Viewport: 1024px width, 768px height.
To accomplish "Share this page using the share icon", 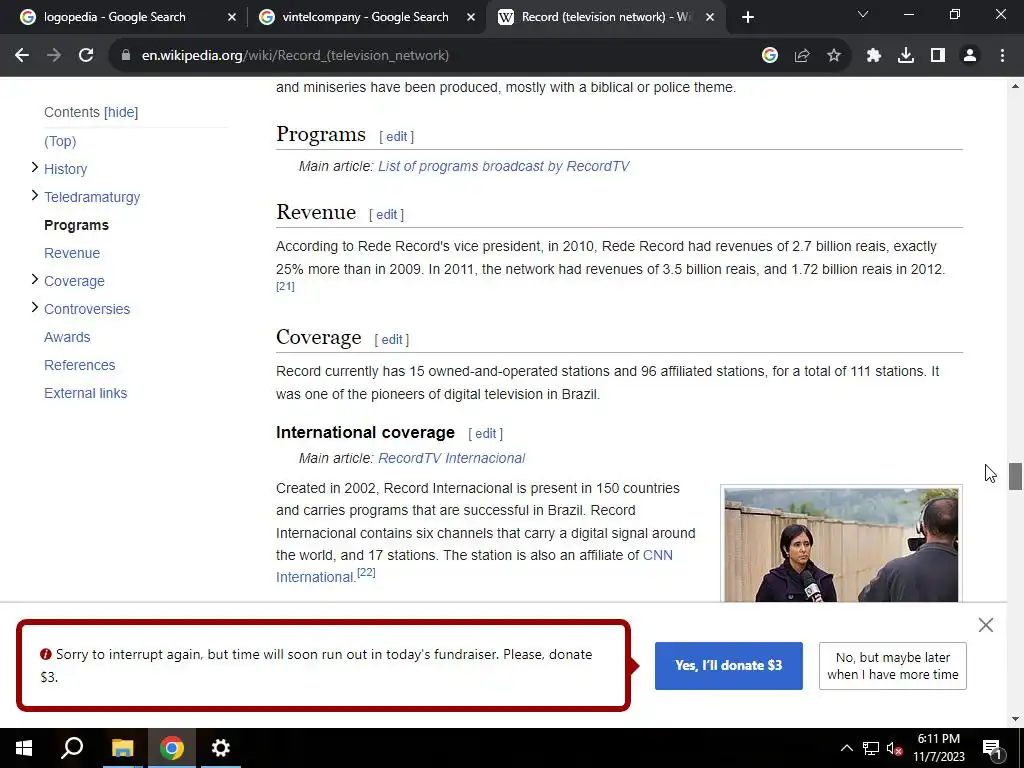I will [802, 56].
